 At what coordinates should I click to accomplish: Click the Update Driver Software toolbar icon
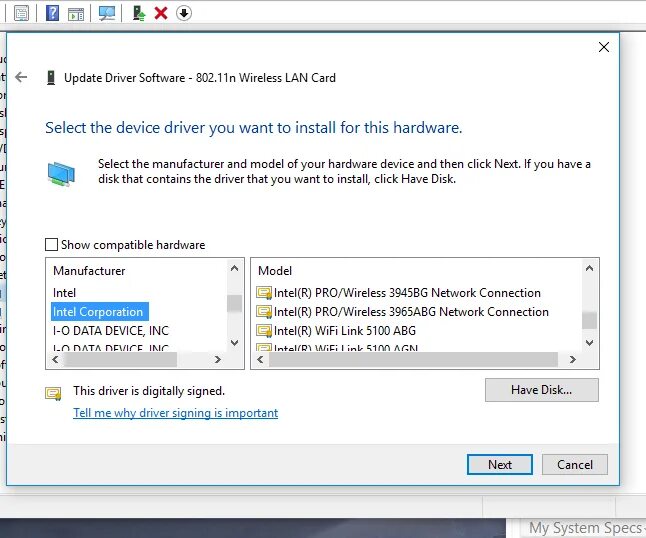(139, 13)
